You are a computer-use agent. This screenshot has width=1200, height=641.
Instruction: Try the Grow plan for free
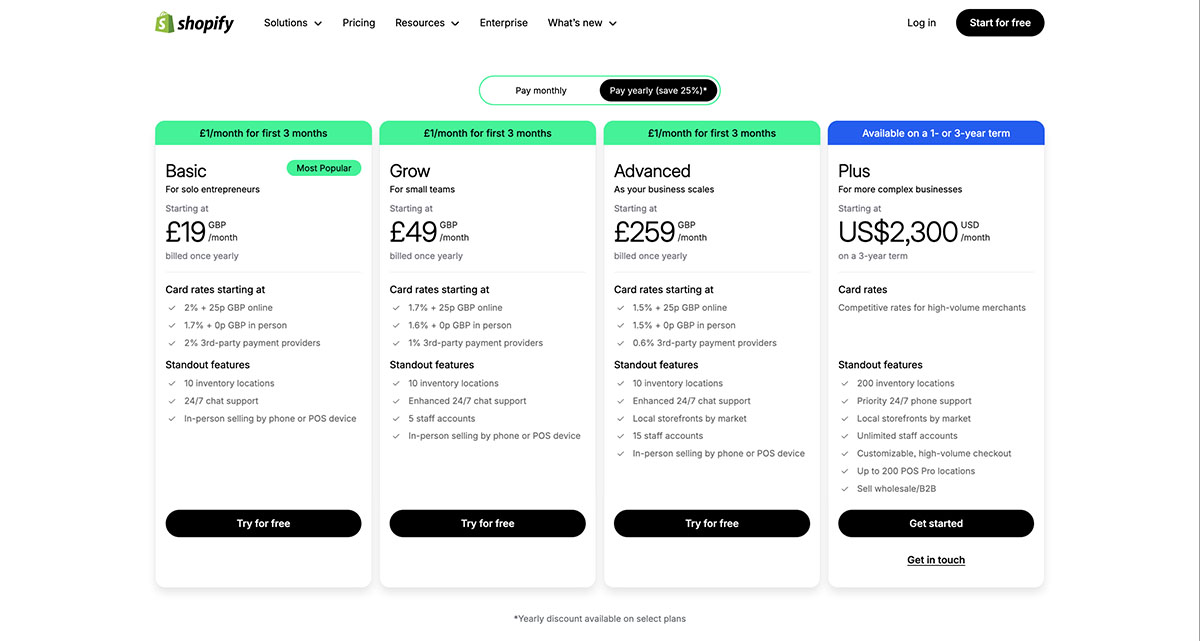[487, 523]
